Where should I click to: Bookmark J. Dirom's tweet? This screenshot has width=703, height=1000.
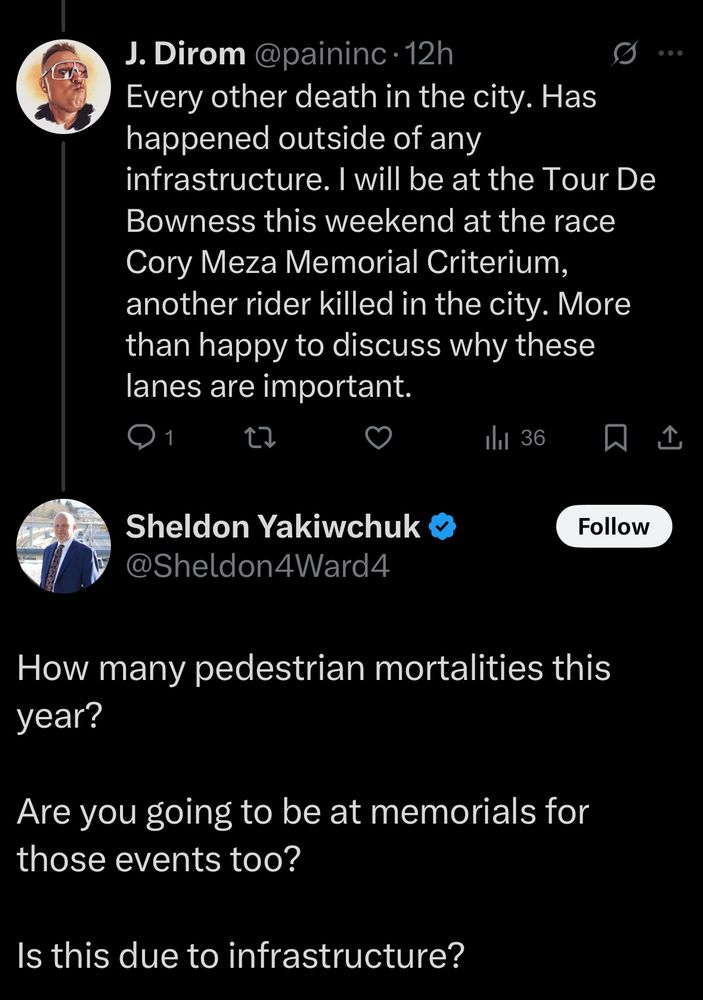click(617, 438)
